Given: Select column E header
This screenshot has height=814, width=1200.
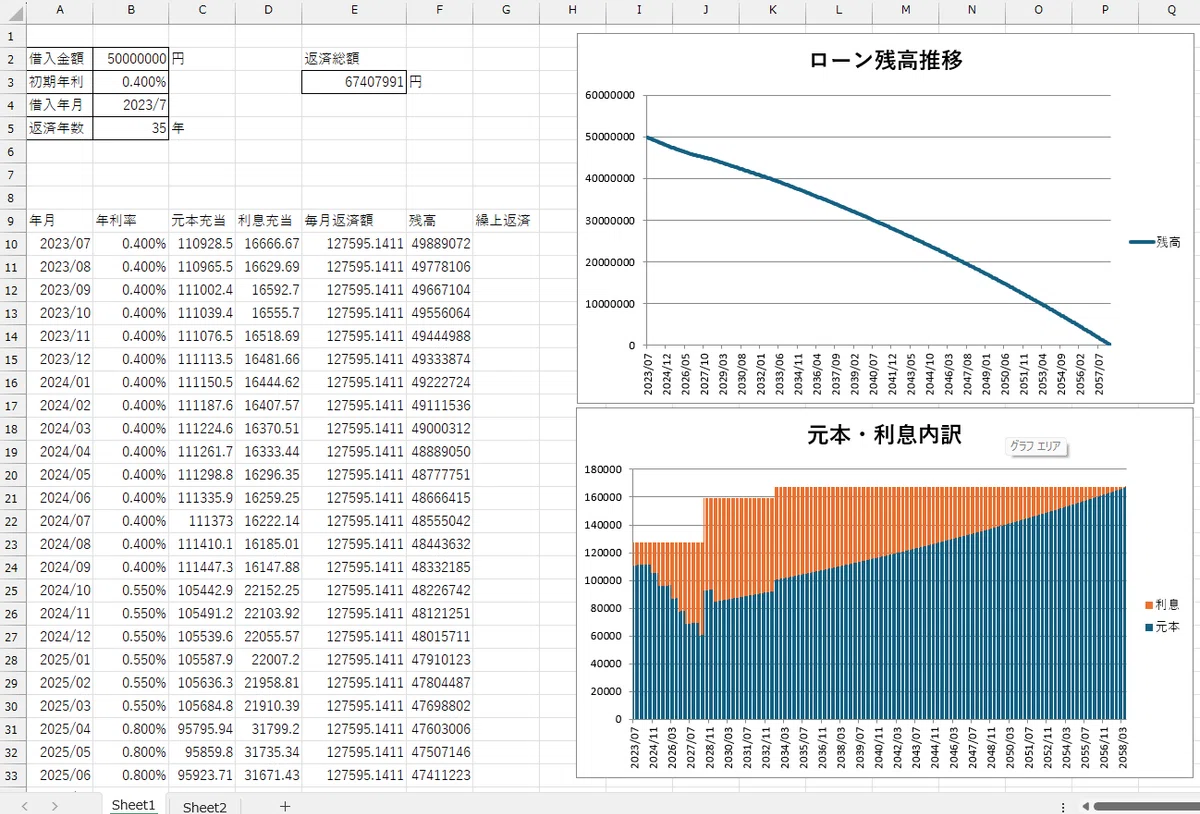Looking at the screenshot, I should click(x=354, y=10).
